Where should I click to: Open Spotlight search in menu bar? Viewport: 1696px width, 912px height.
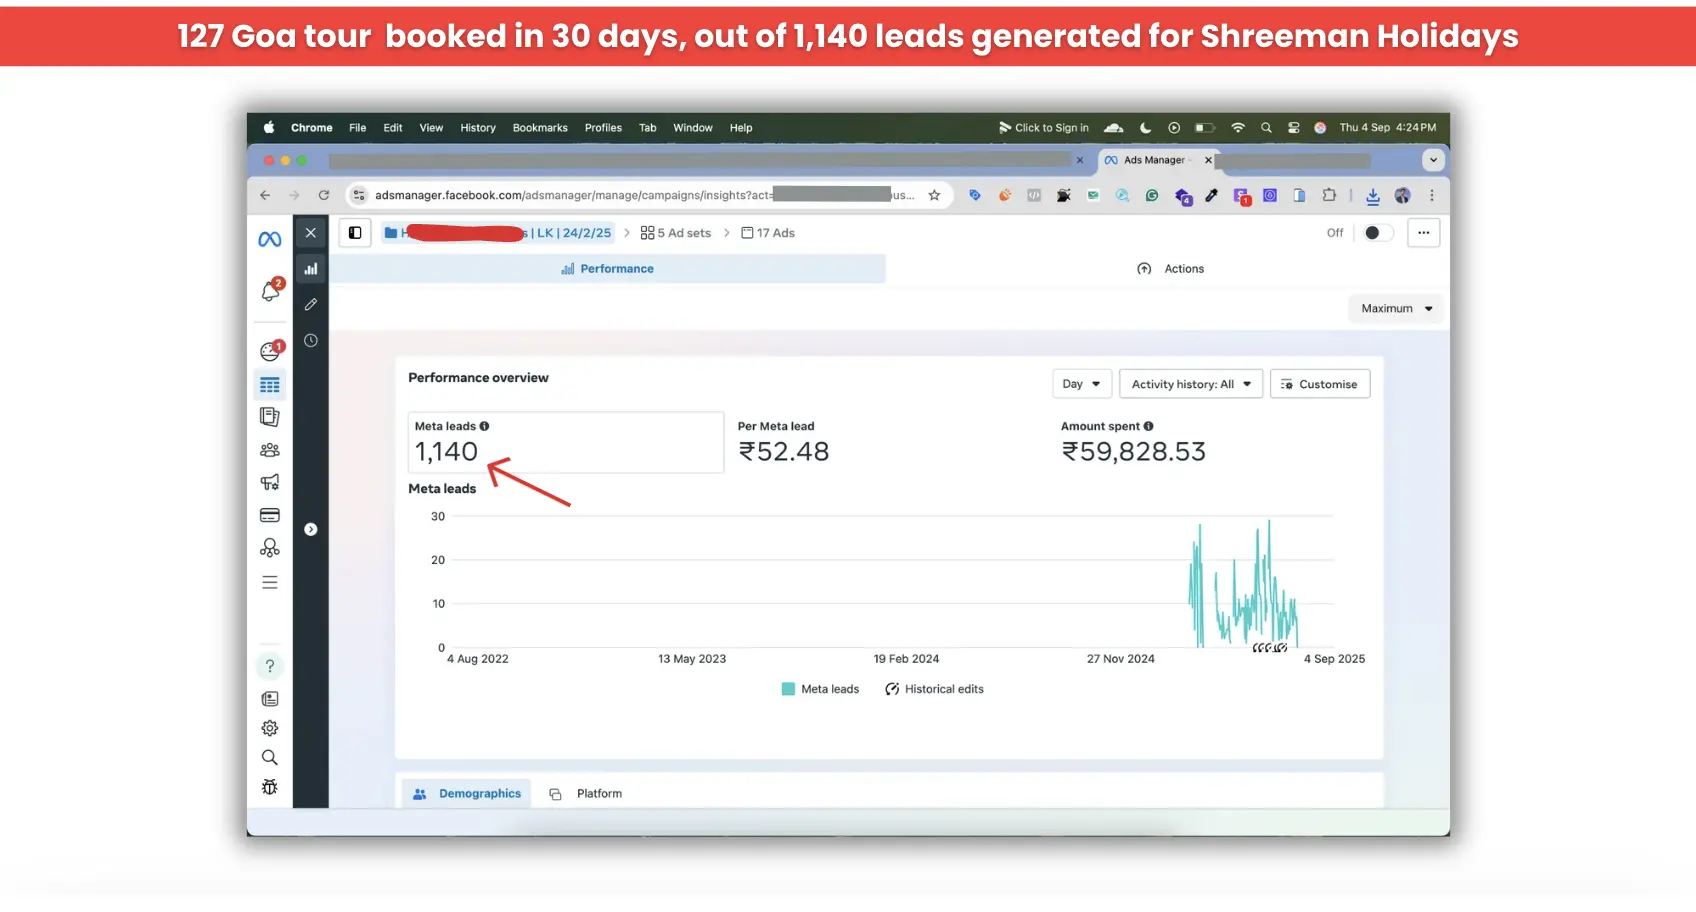1266,128
